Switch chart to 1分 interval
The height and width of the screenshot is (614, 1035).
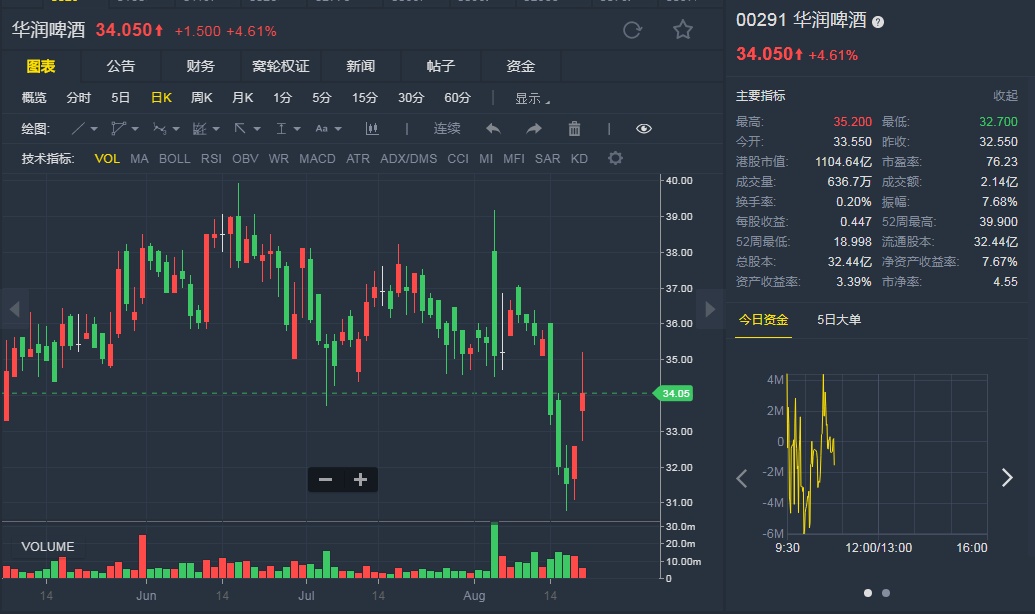click(283, 98)
